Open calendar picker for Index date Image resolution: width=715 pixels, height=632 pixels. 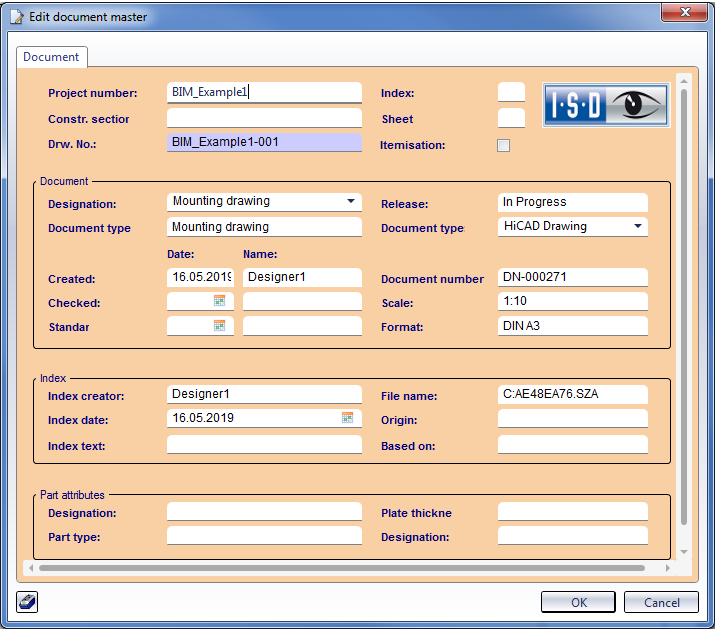(x=348, y=418)
